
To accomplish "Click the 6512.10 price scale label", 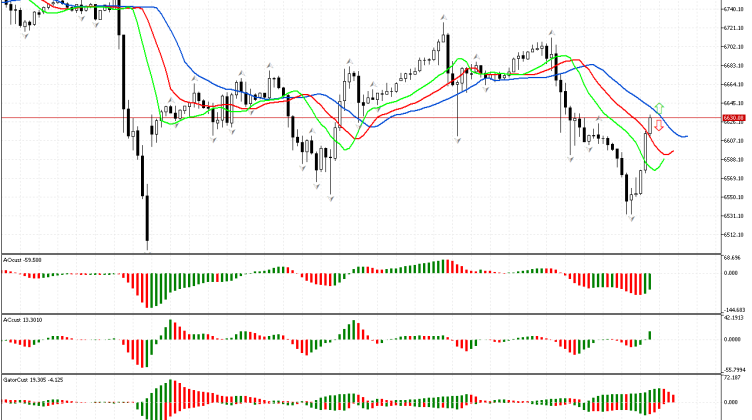I will pyautogui.click(x=735, y=235).
